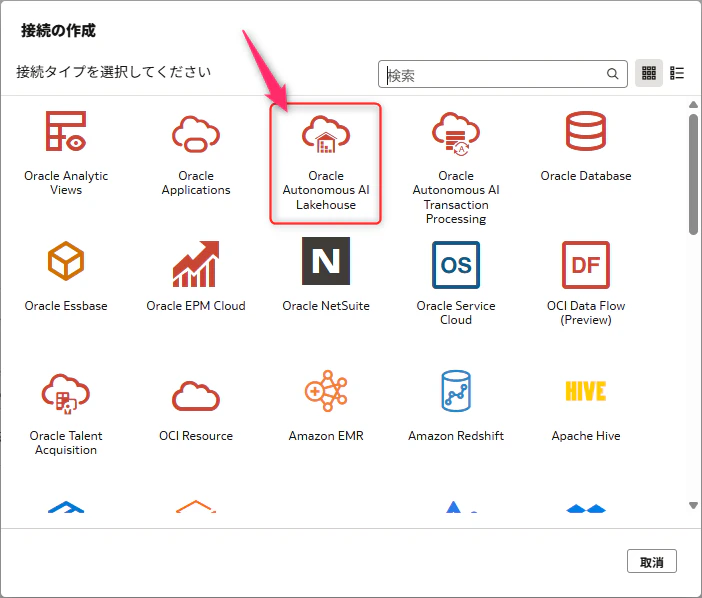Click Oracle Autonomous AI Transaction Processing label
702x598 pixels.
(456, 197)
